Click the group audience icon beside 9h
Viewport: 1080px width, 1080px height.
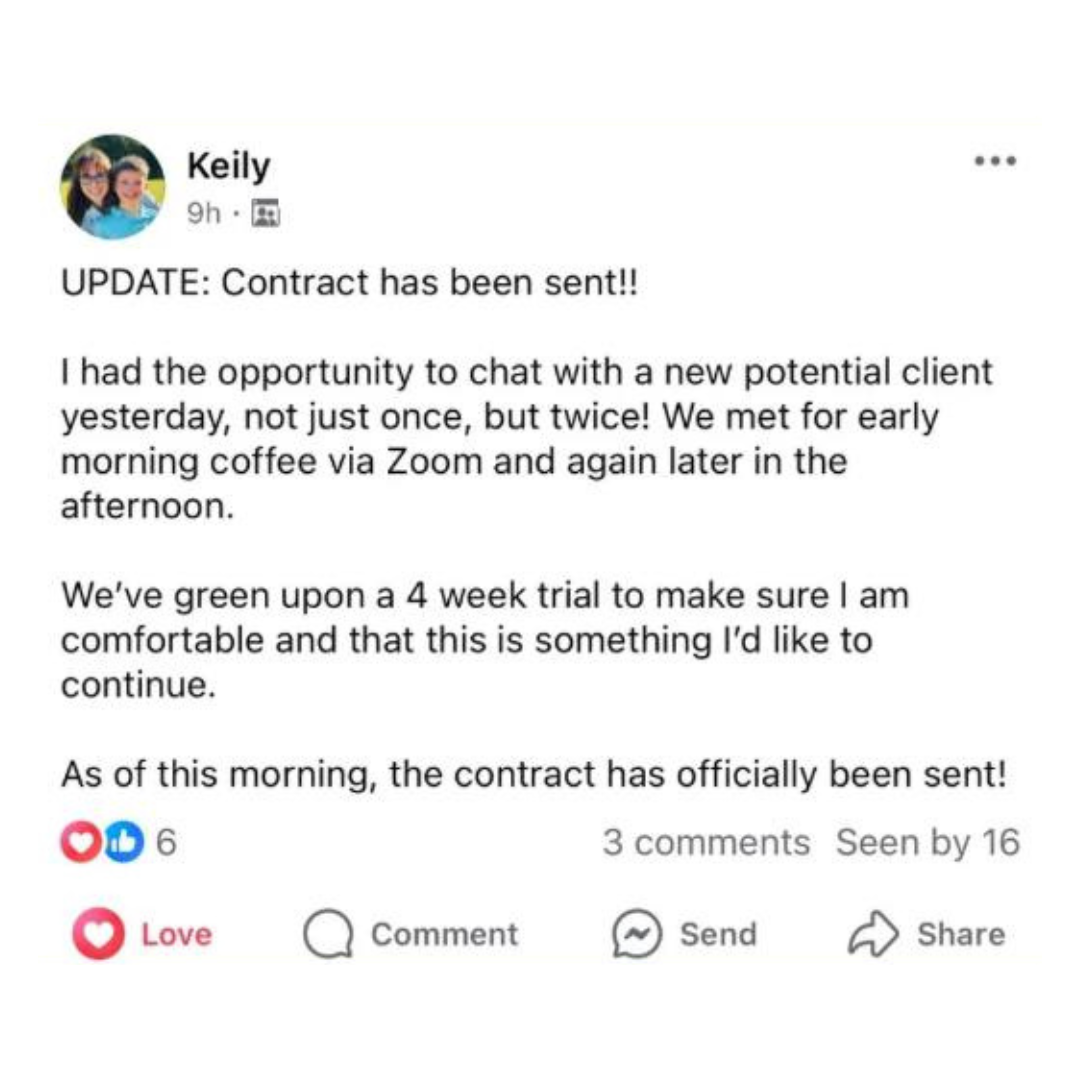click(266, 213)
